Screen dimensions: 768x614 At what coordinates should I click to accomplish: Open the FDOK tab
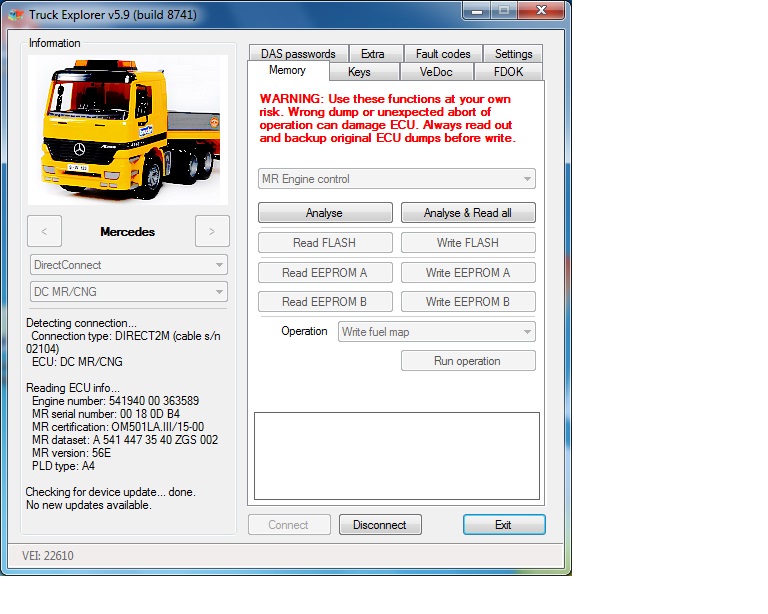click(508, 72)
